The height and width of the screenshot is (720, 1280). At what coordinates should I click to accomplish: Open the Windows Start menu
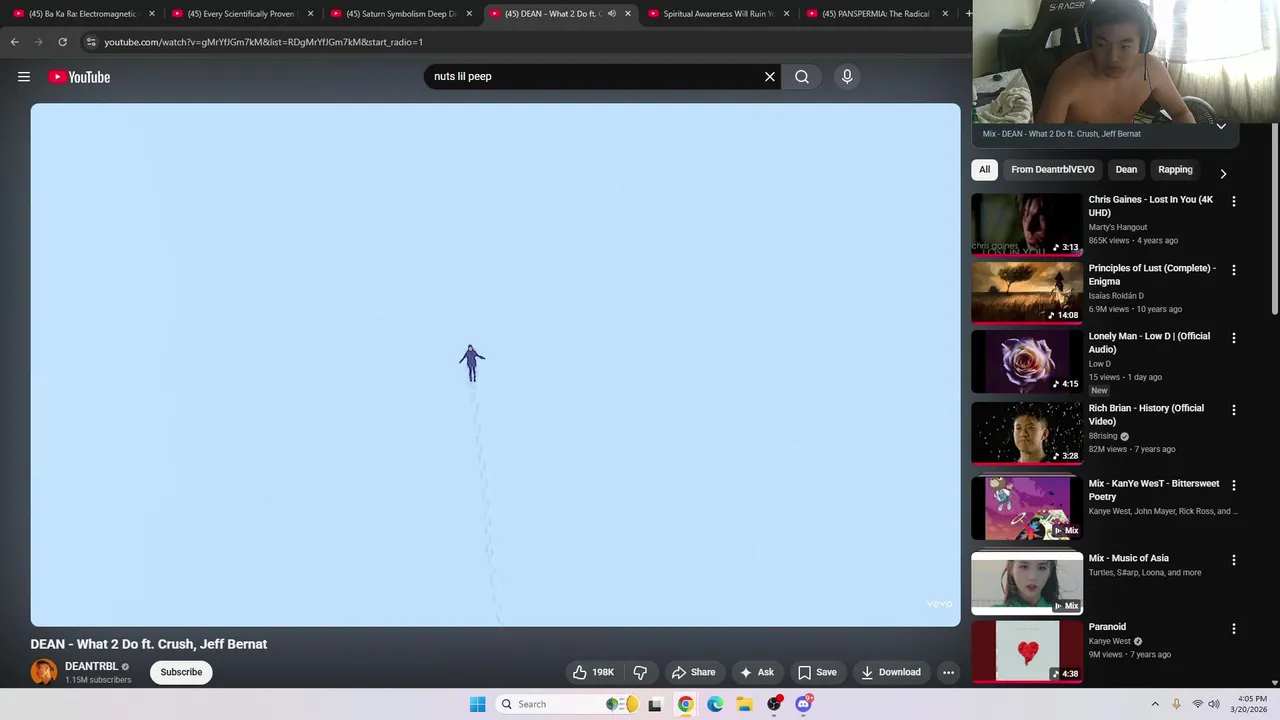coord(477,704)
